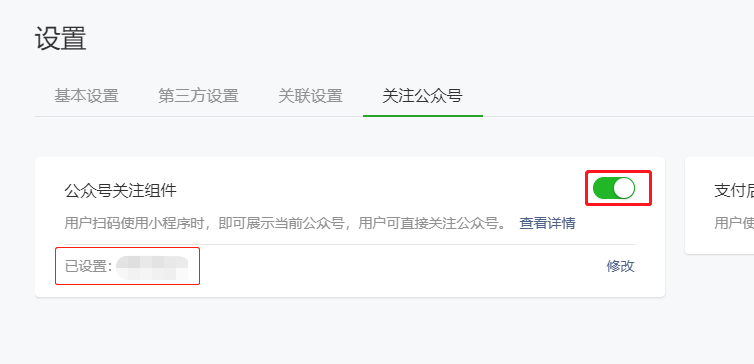Click the cut-off 用户使 description on right card
Viewport: 754px width, 364px height.
pyautogui.click(x=734, y=223)
